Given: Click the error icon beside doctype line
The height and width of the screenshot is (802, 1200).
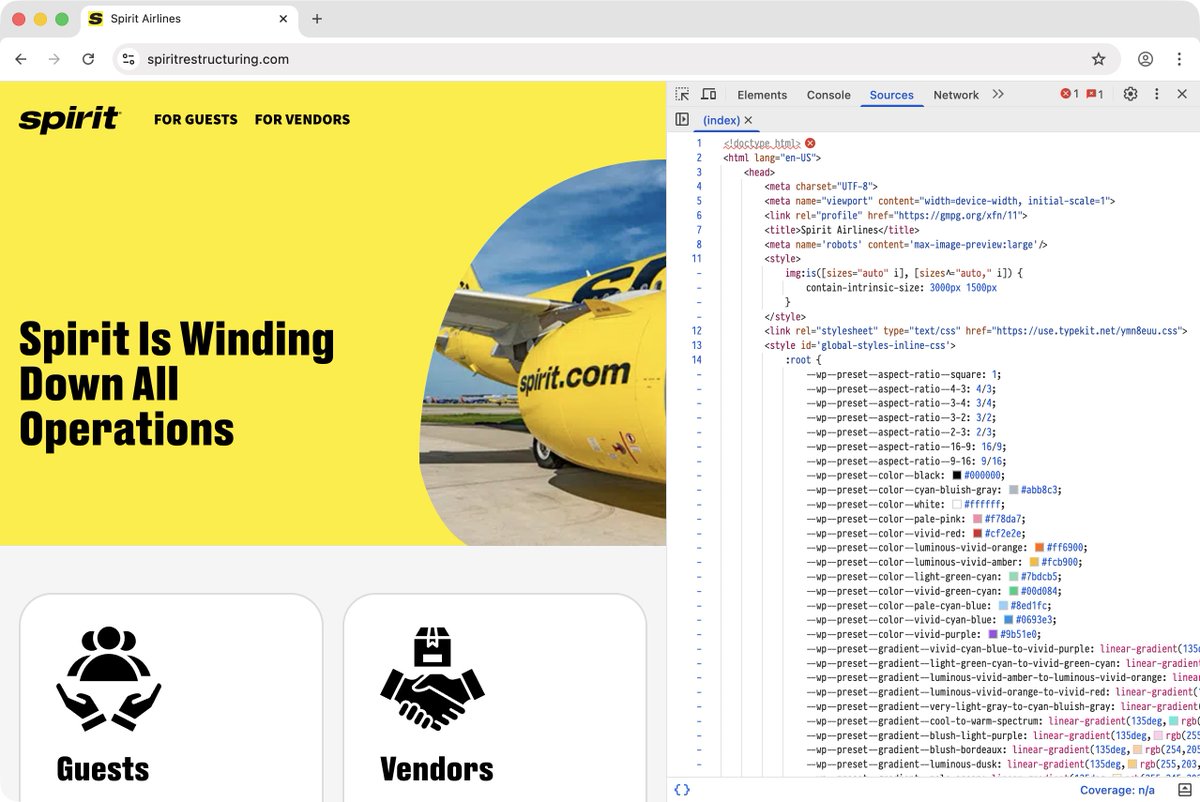Looking at the screenshot, I should [x=810, y=143].
